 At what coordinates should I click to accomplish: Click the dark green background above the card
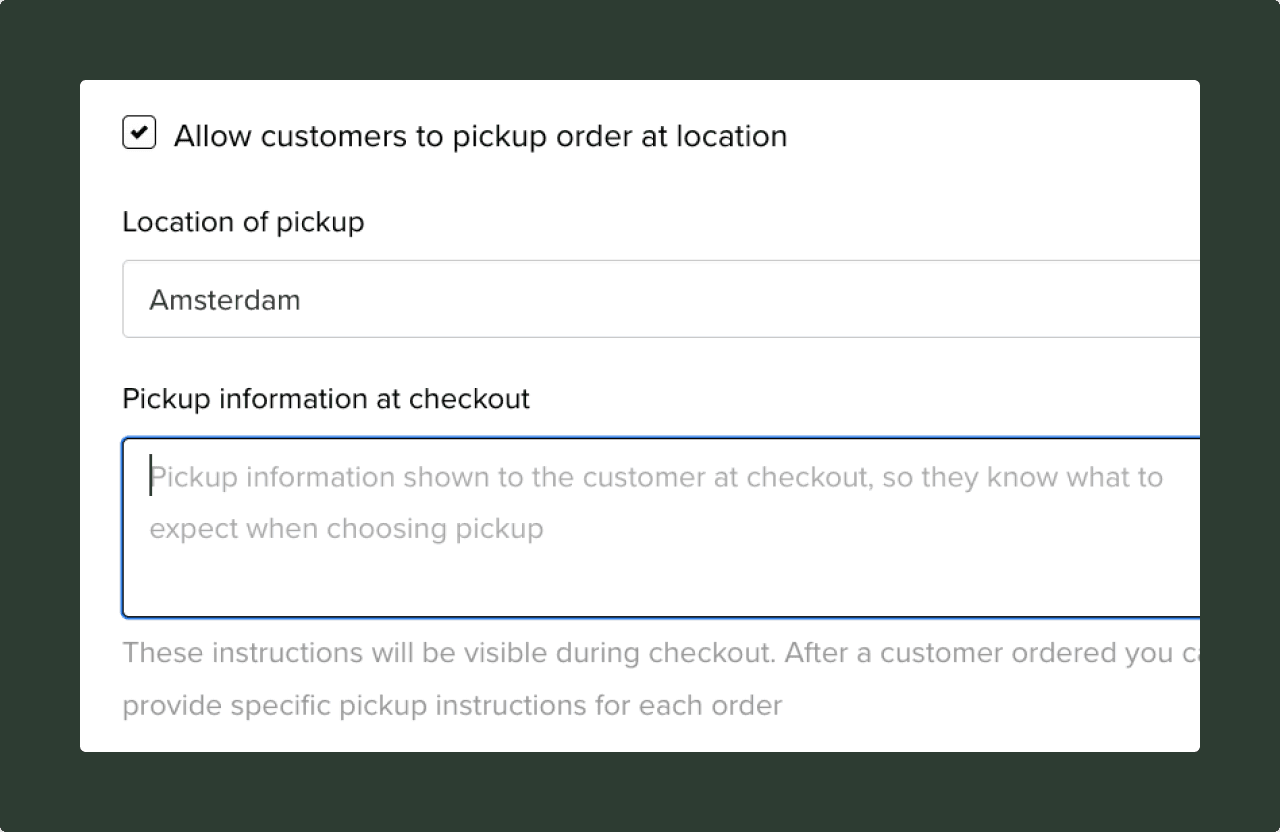[640, 38]
